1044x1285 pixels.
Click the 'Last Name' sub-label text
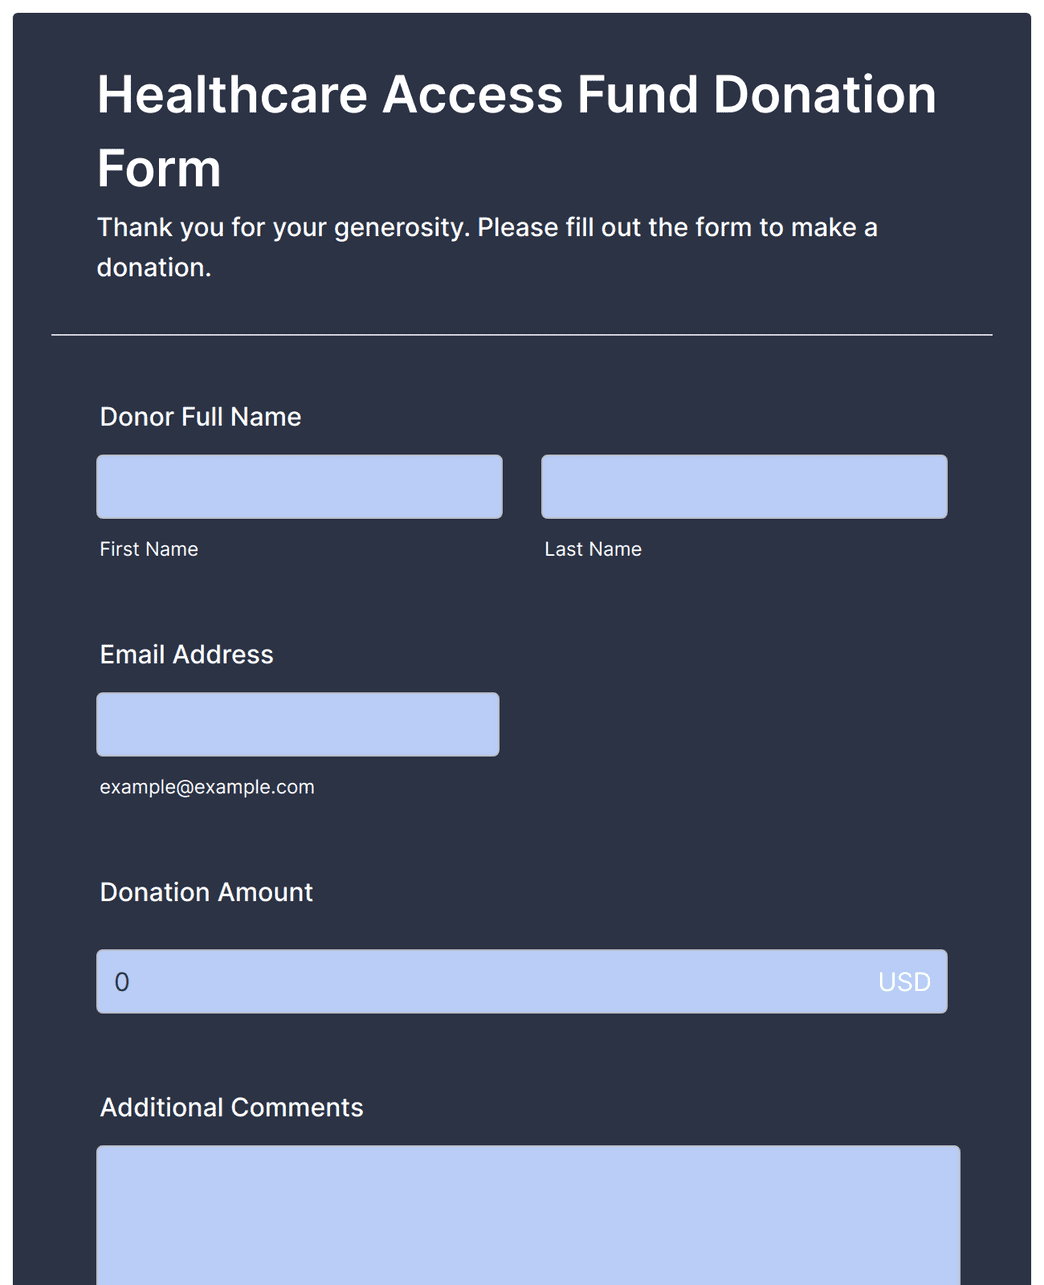[593, 549]
